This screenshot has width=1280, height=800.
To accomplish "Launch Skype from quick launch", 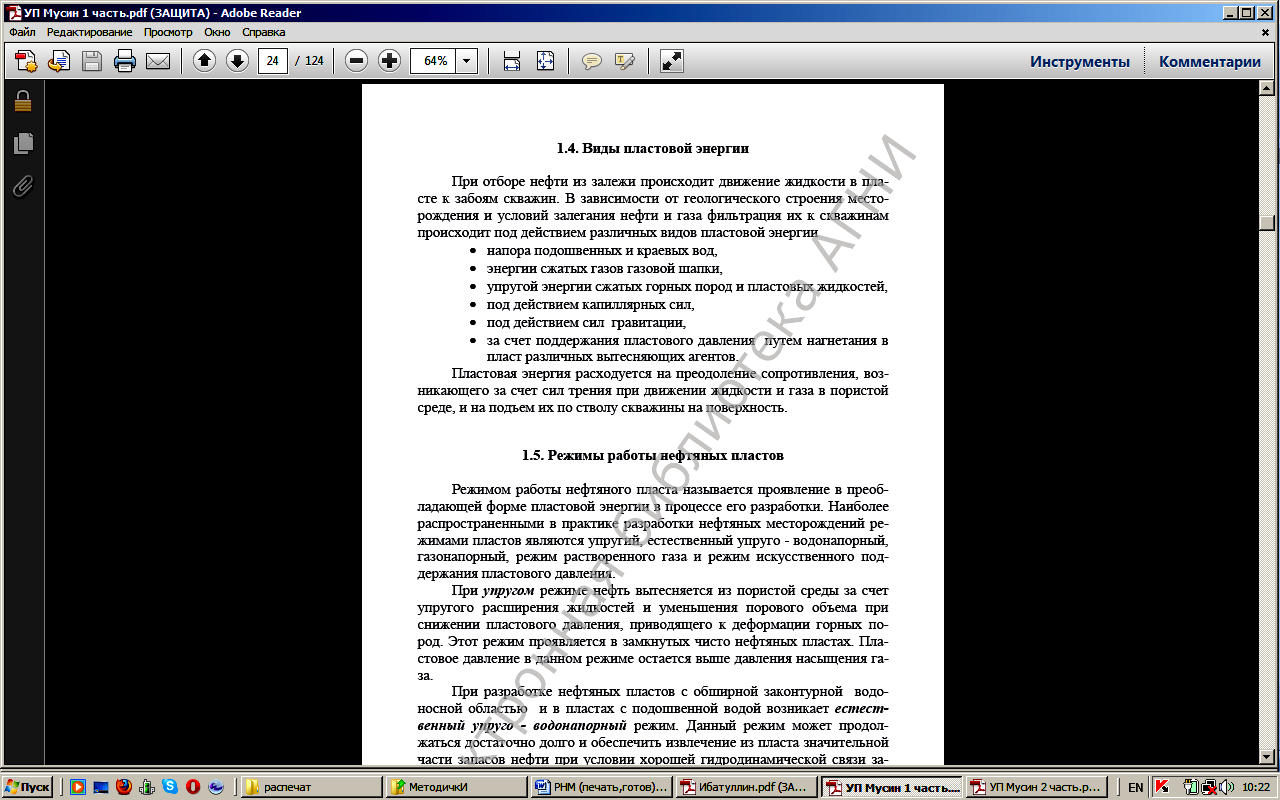I will tap(170, 787).
